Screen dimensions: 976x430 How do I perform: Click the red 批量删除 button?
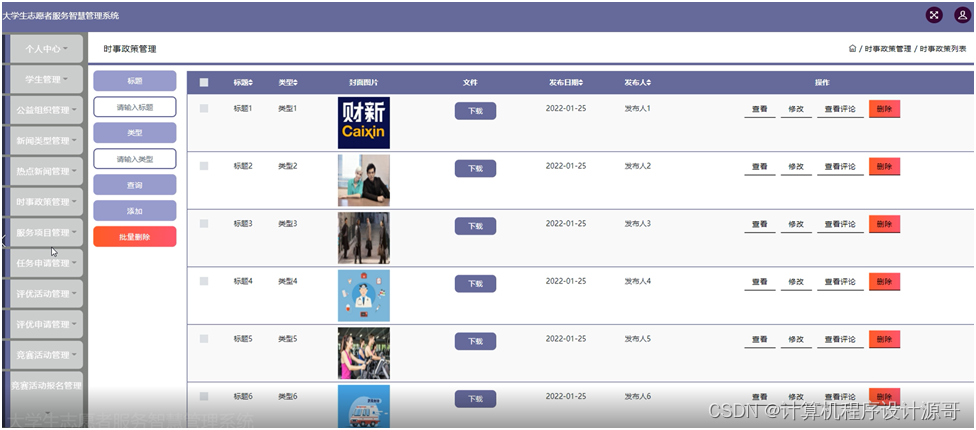tap(134, 237)
